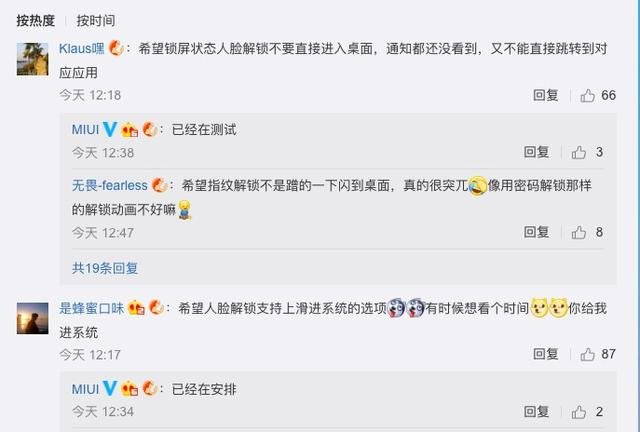The width and height of the screenshot is (640, 432).
Task: Click the crown badge next to 是蜂蜜口味
Action: click(x=136, y=308)
